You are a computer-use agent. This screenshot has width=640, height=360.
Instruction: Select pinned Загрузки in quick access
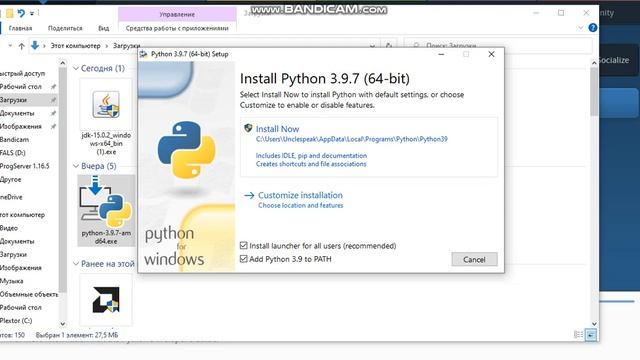13,100
